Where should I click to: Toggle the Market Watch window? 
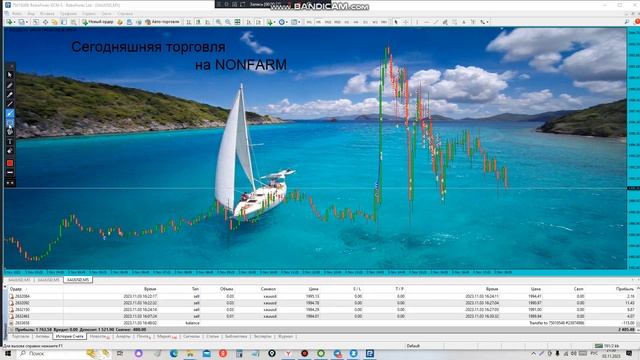[x=36, y=22]
